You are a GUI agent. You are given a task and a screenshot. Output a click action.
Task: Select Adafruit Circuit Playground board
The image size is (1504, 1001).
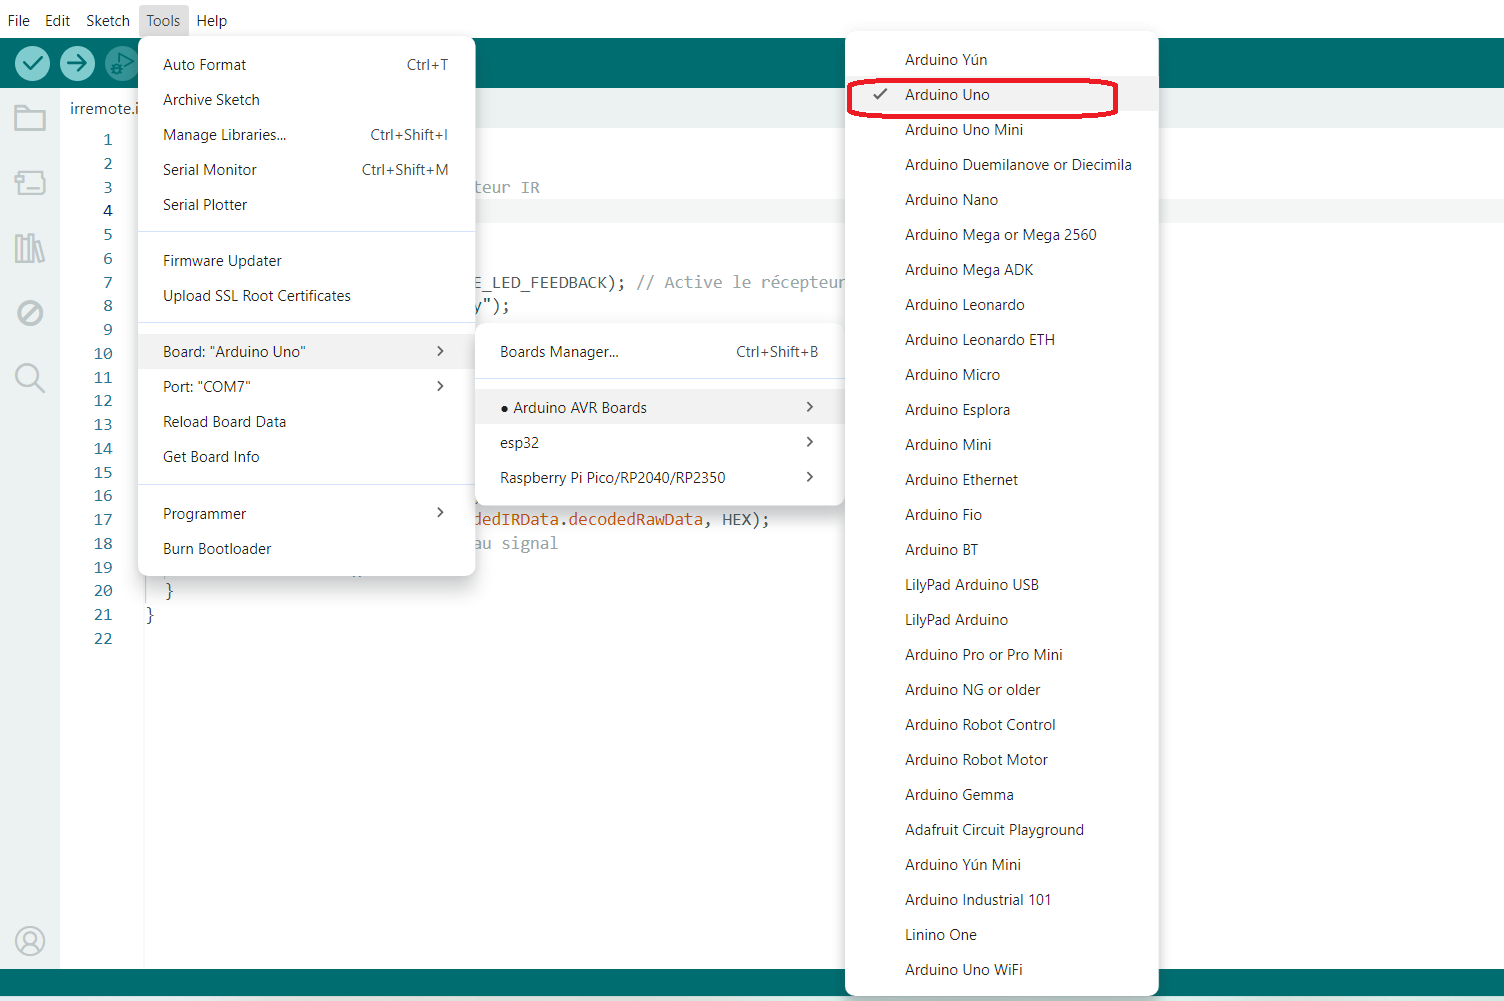click(x=1002, y=830)
